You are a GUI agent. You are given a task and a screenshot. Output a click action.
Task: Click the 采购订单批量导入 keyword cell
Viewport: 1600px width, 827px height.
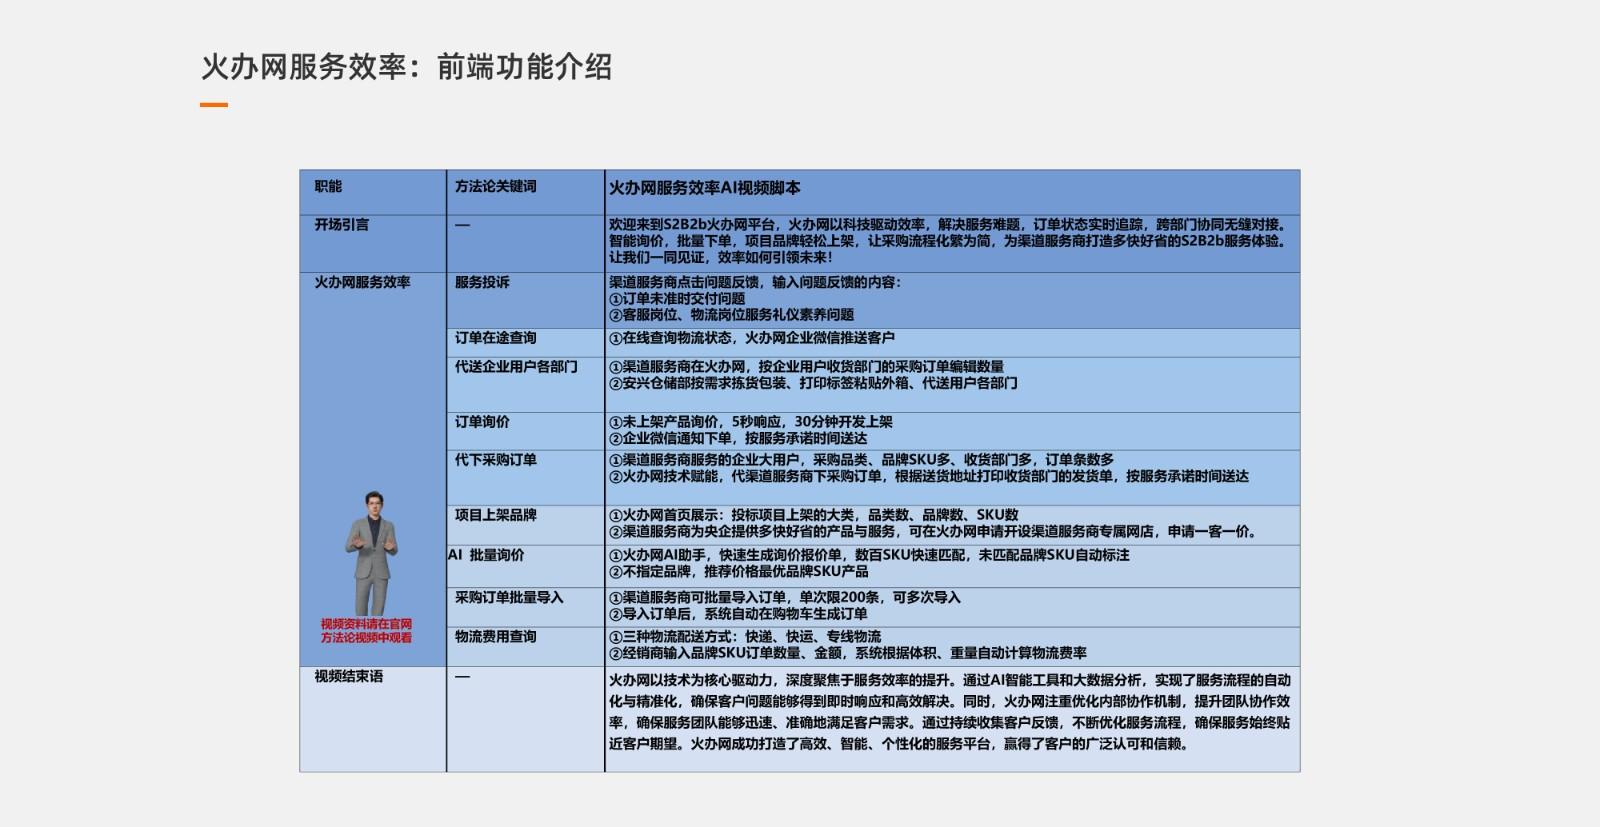click(509, 597)
